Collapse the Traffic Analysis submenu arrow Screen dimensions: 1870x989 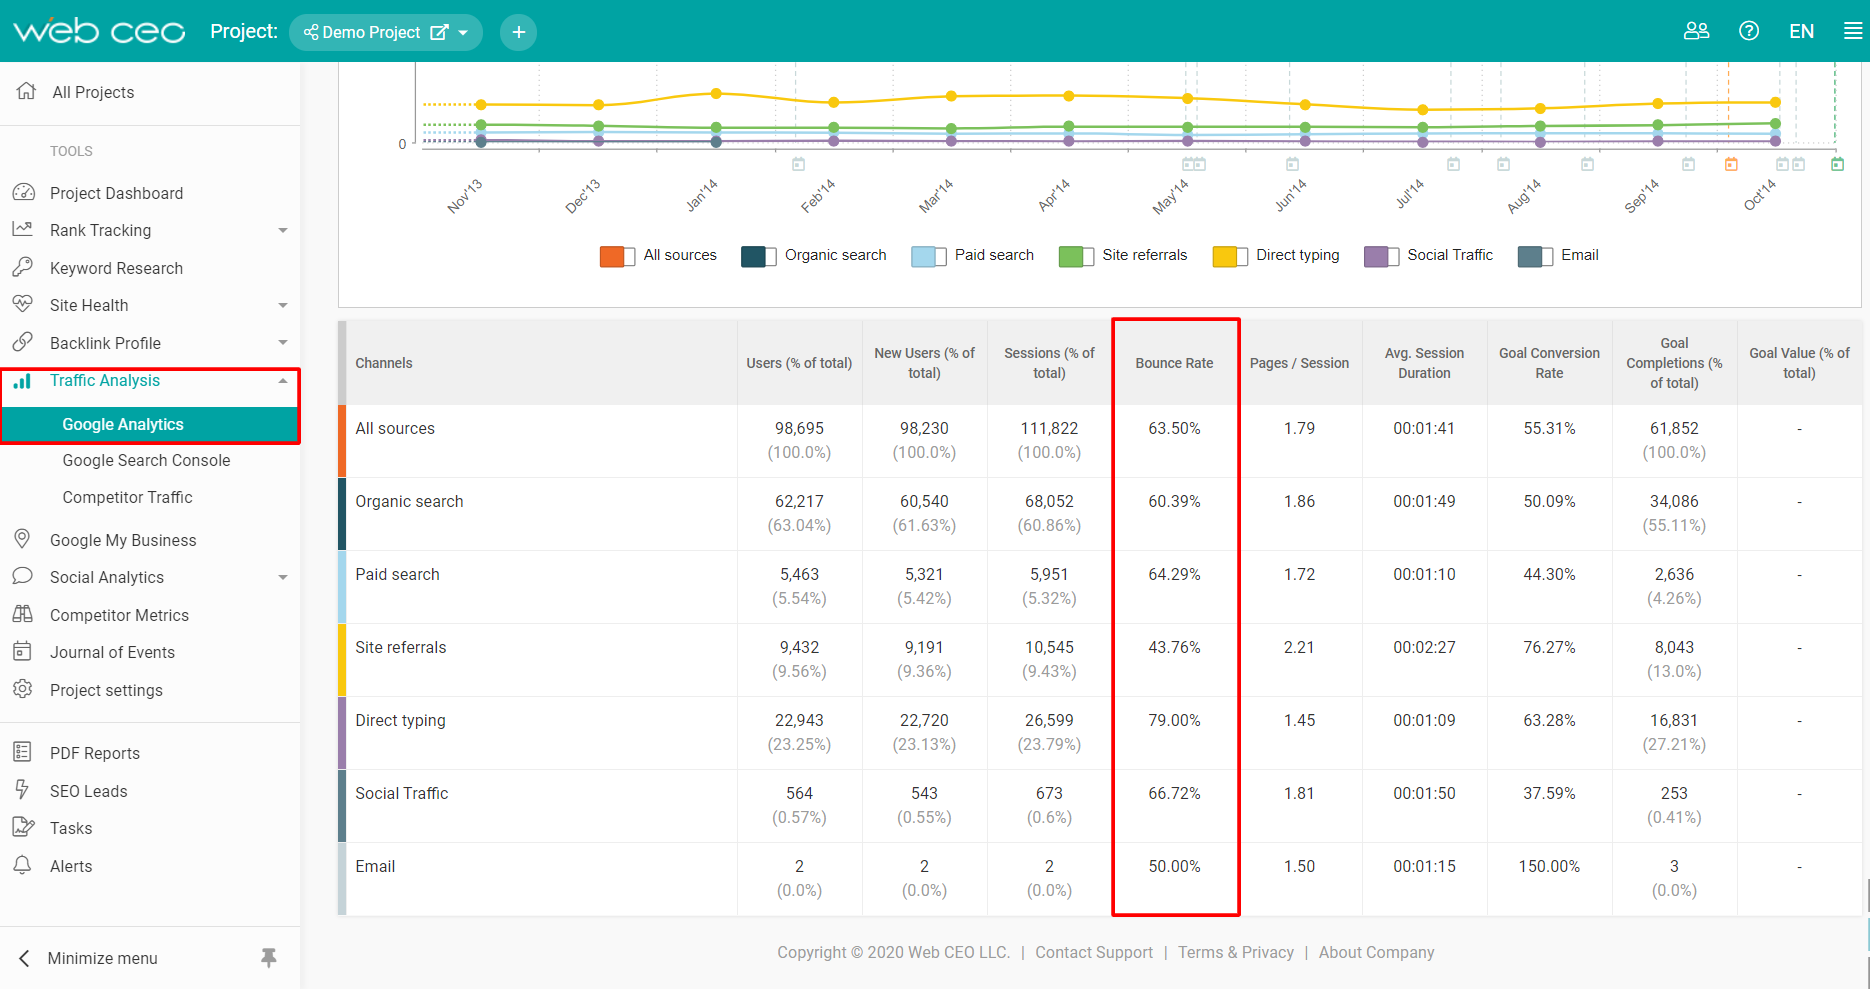(283, 380)
